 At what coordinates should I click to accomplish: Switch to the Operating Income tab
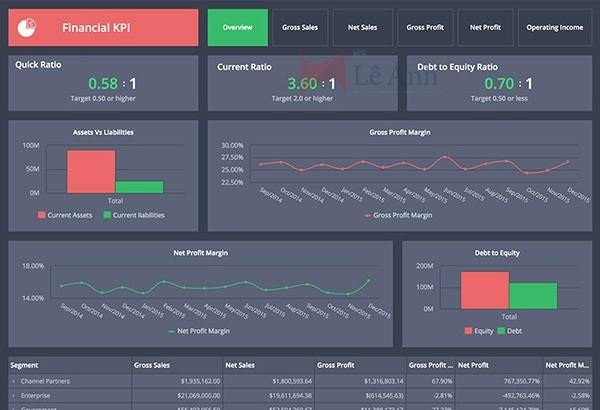click(x=555, y=27)
